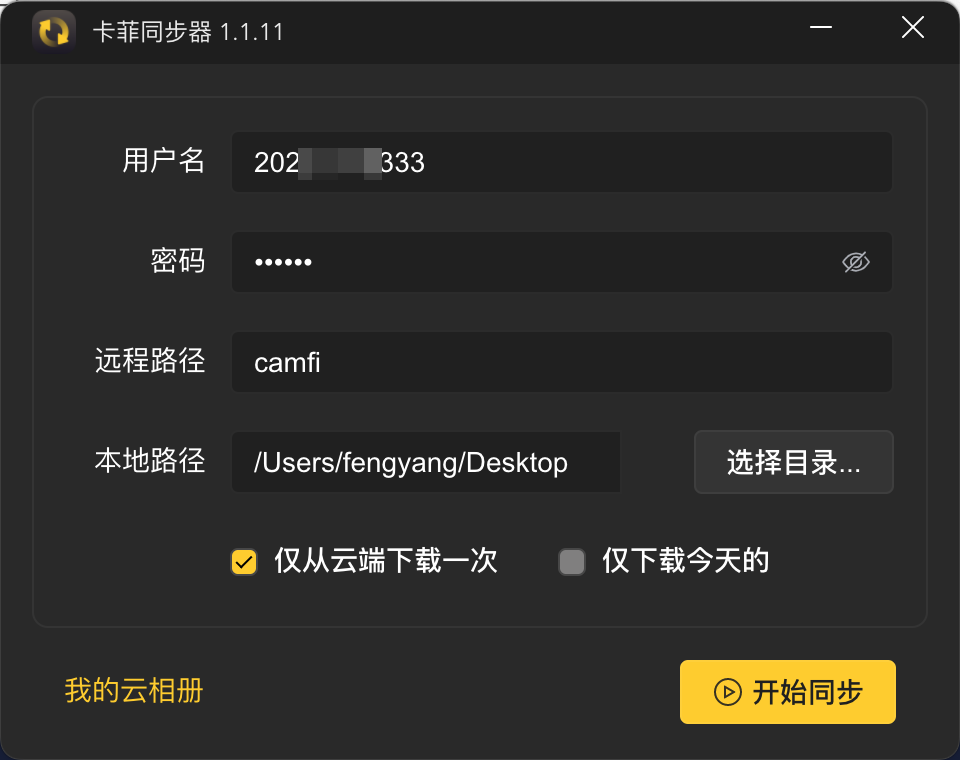Screen dimensions: 960x760
Task: Open the 我的云相册 link
Action: point(134,691)
